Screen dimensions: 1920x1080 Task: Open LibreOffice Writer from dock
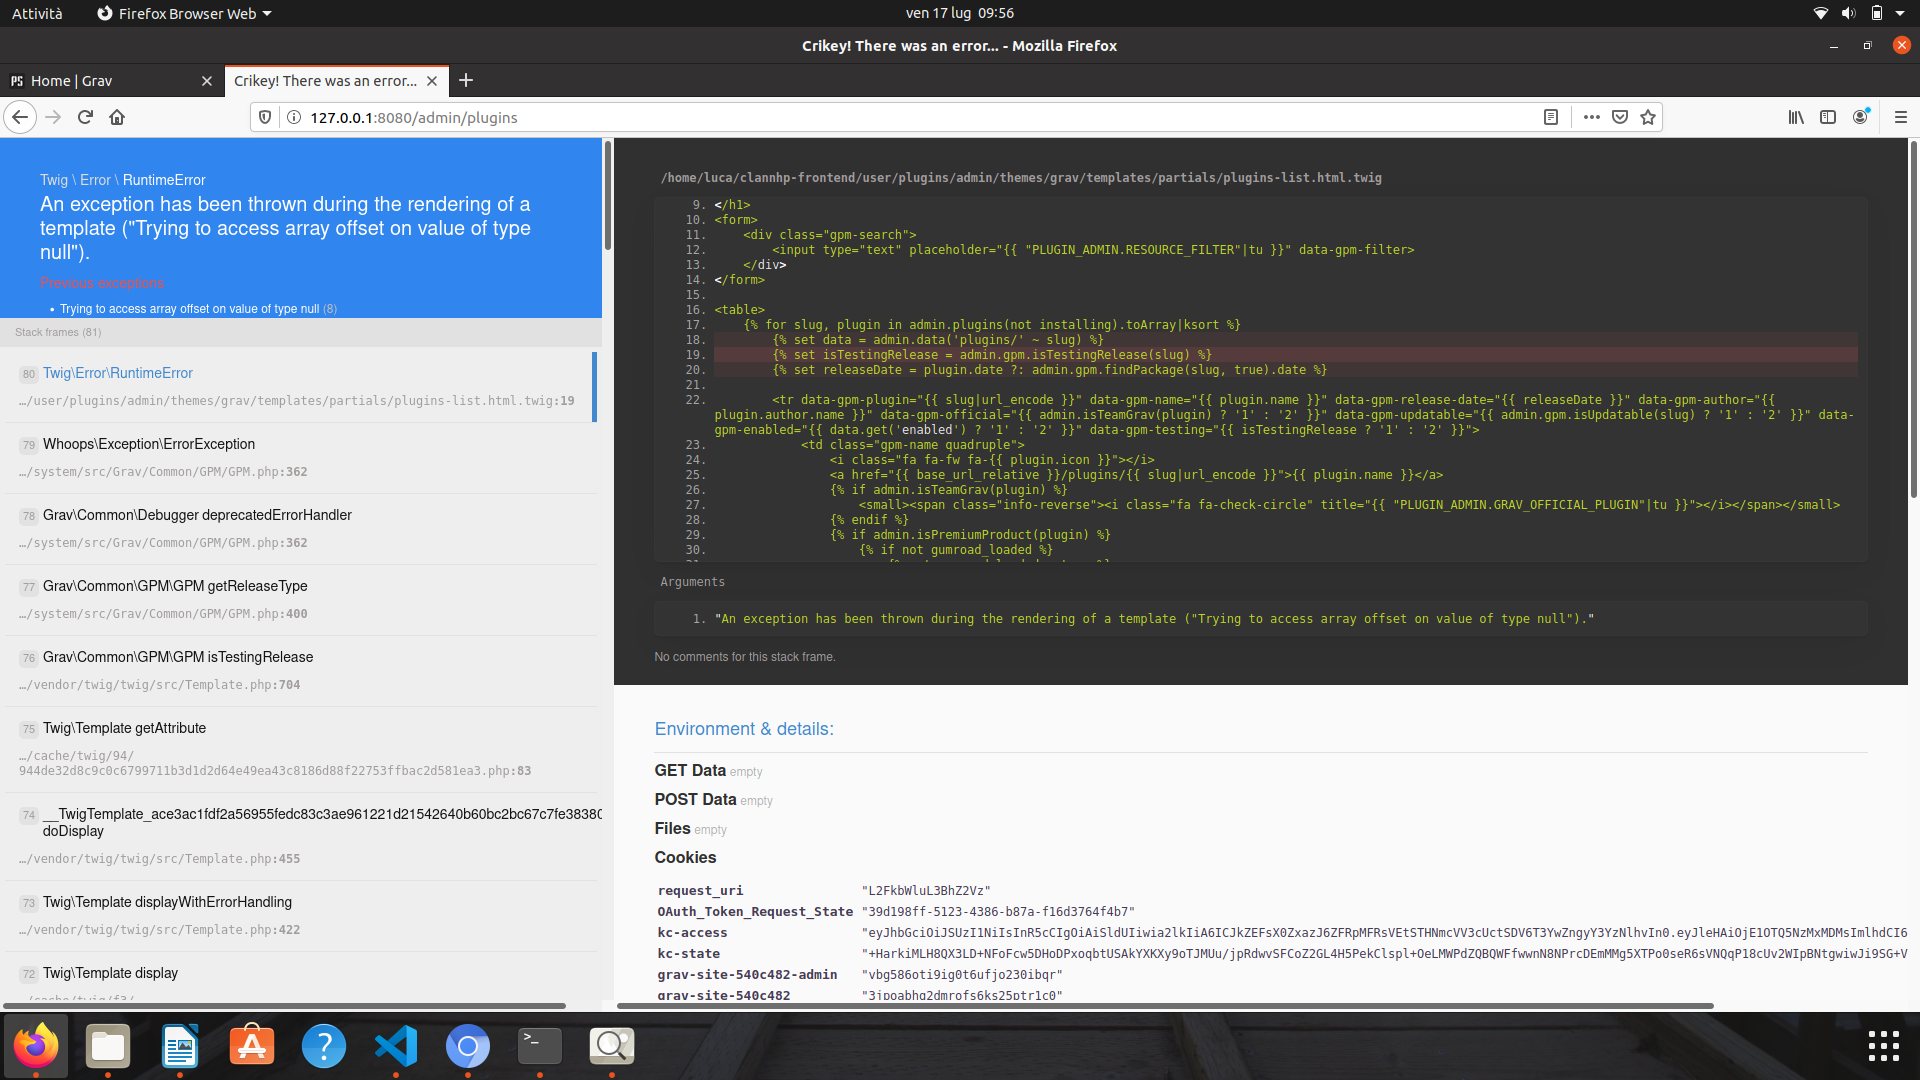point(180,1046)
